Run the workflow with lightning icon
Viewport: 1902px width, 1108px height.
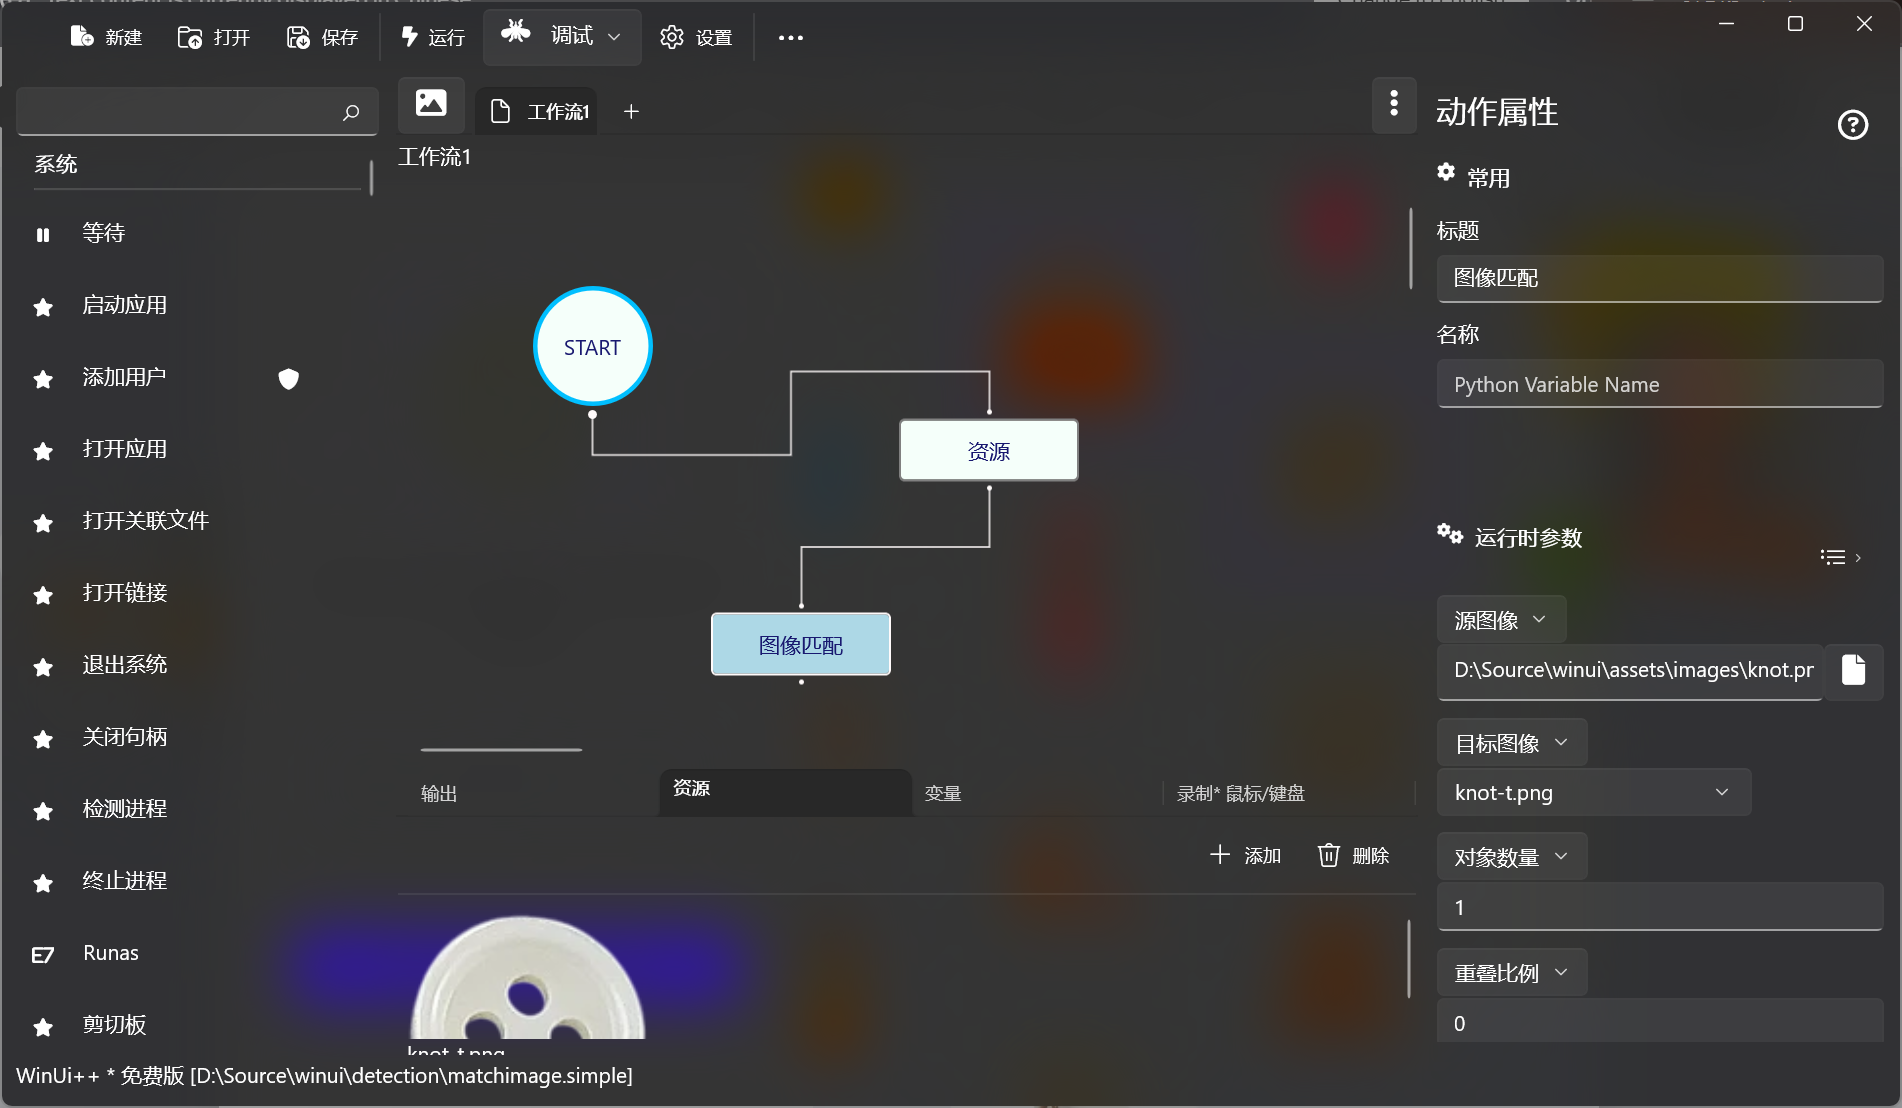point(410,37)
